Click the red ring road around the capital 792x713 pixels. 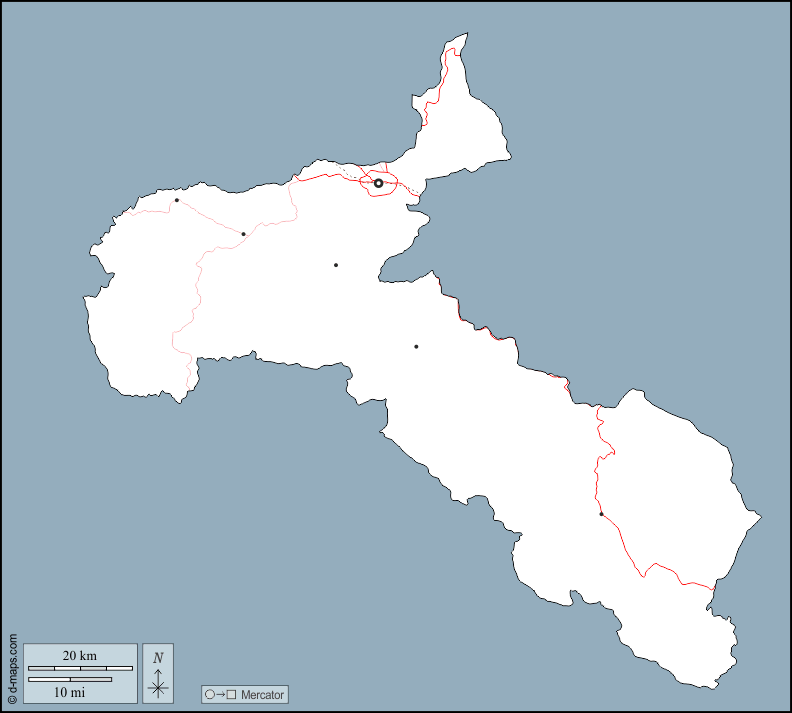[396, 184]
